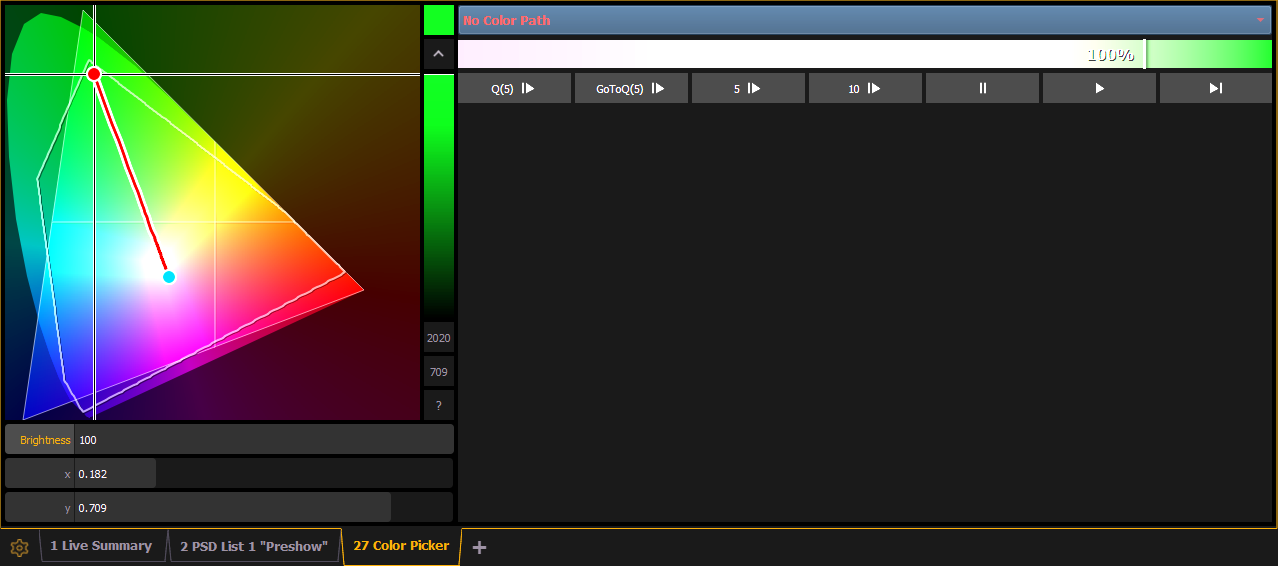The width and height of the screenshot is (1278, 566).
Task: Switch to the 1 Live Summary tab
Action: tap(100, 546)
